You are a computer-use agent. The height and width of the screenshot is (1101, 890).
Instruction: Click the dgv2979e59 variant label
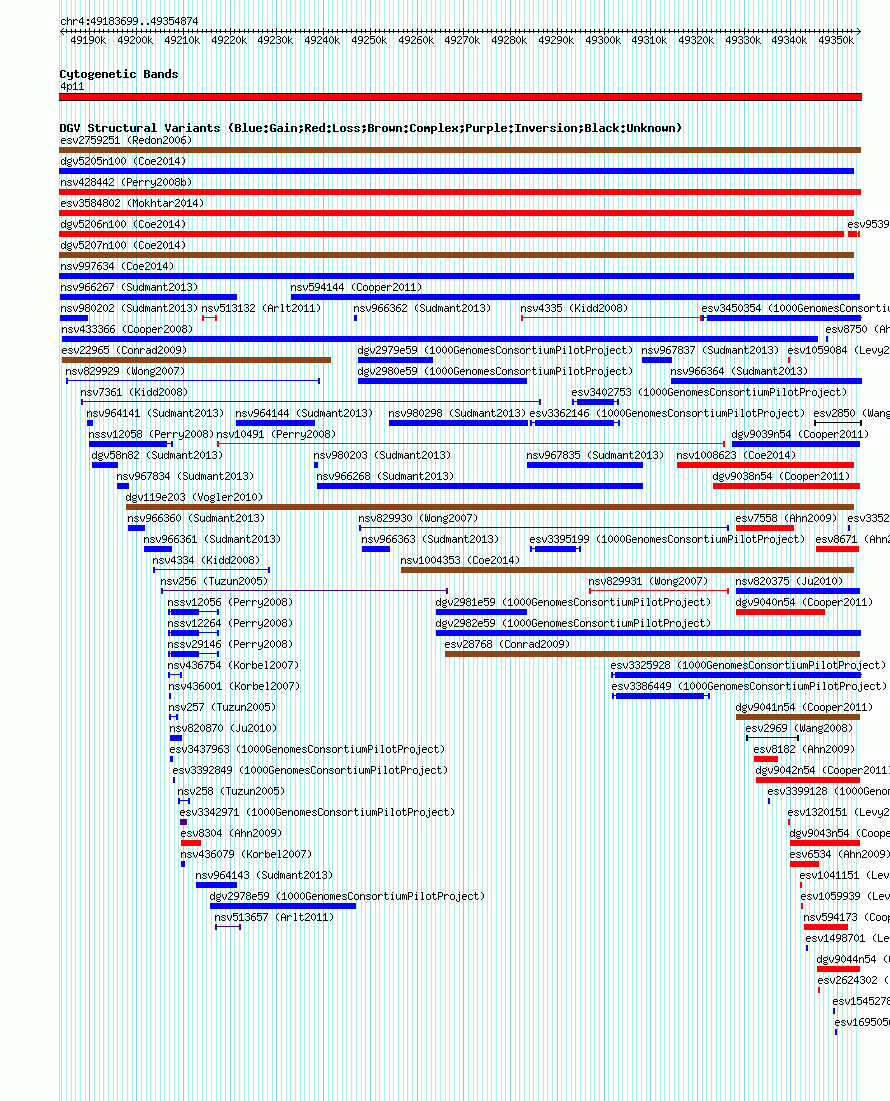(x=495, y=351)
